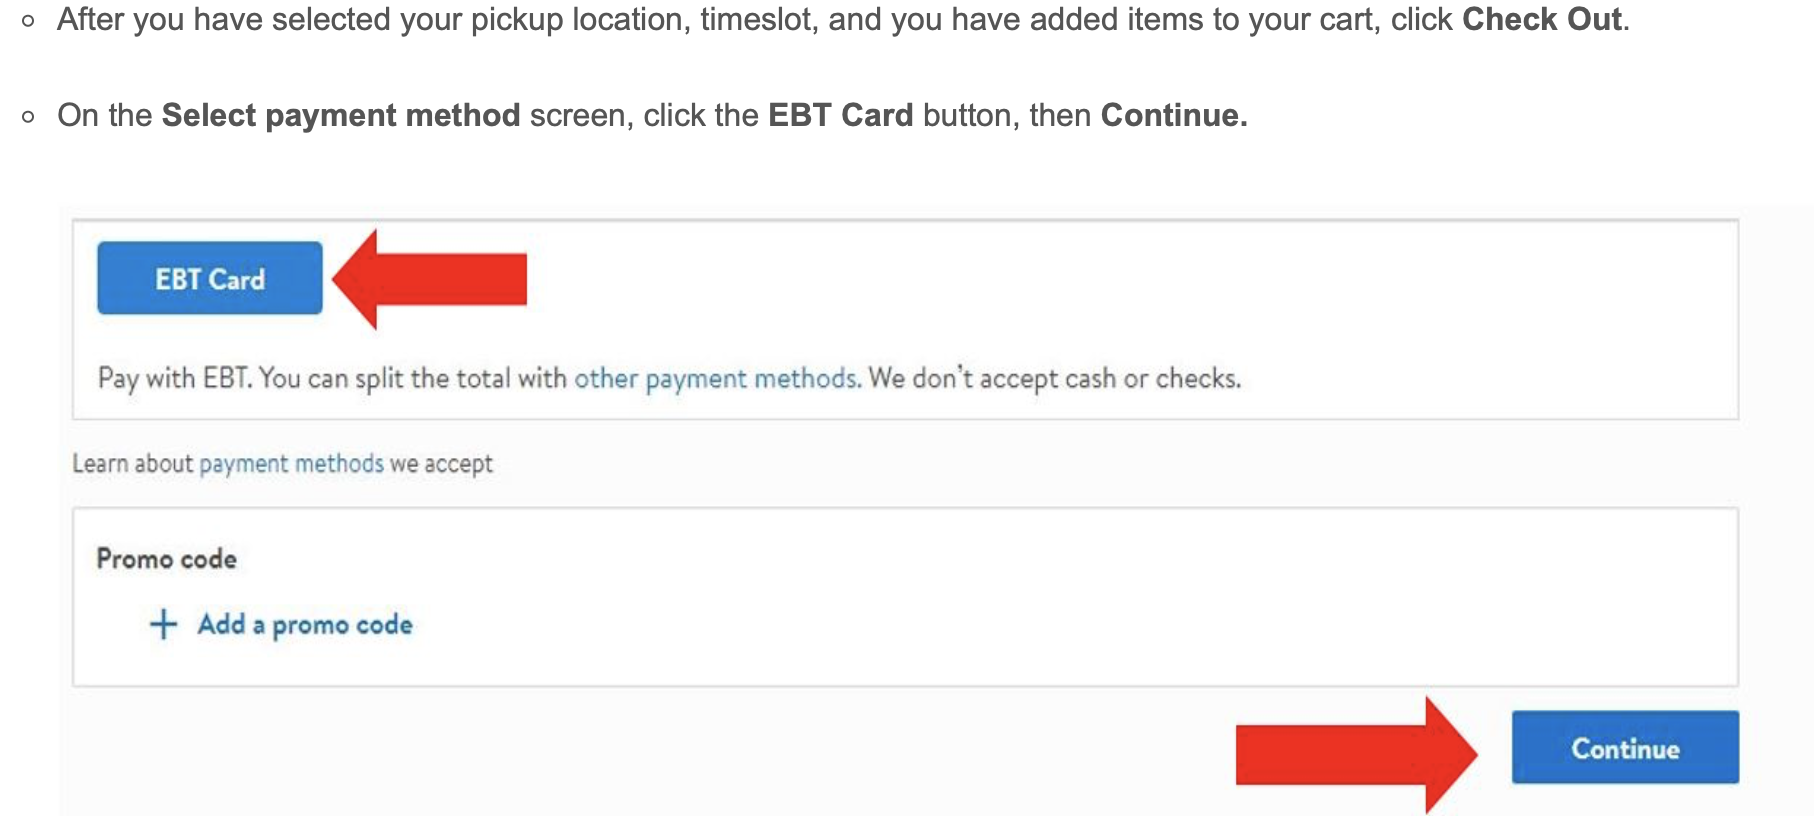The image size is (1814, 816).
Task: Click 'You can split the total with' text
Action: pyautogui.click(x=413, y=379)
